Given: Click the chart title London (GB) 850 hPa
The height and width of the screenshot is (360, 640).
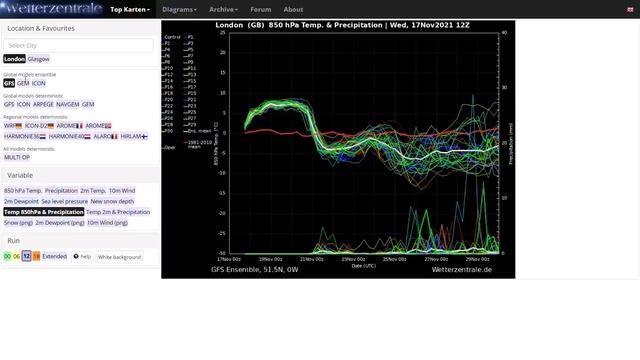Looking at the screenshot, I should coord(342,25).
